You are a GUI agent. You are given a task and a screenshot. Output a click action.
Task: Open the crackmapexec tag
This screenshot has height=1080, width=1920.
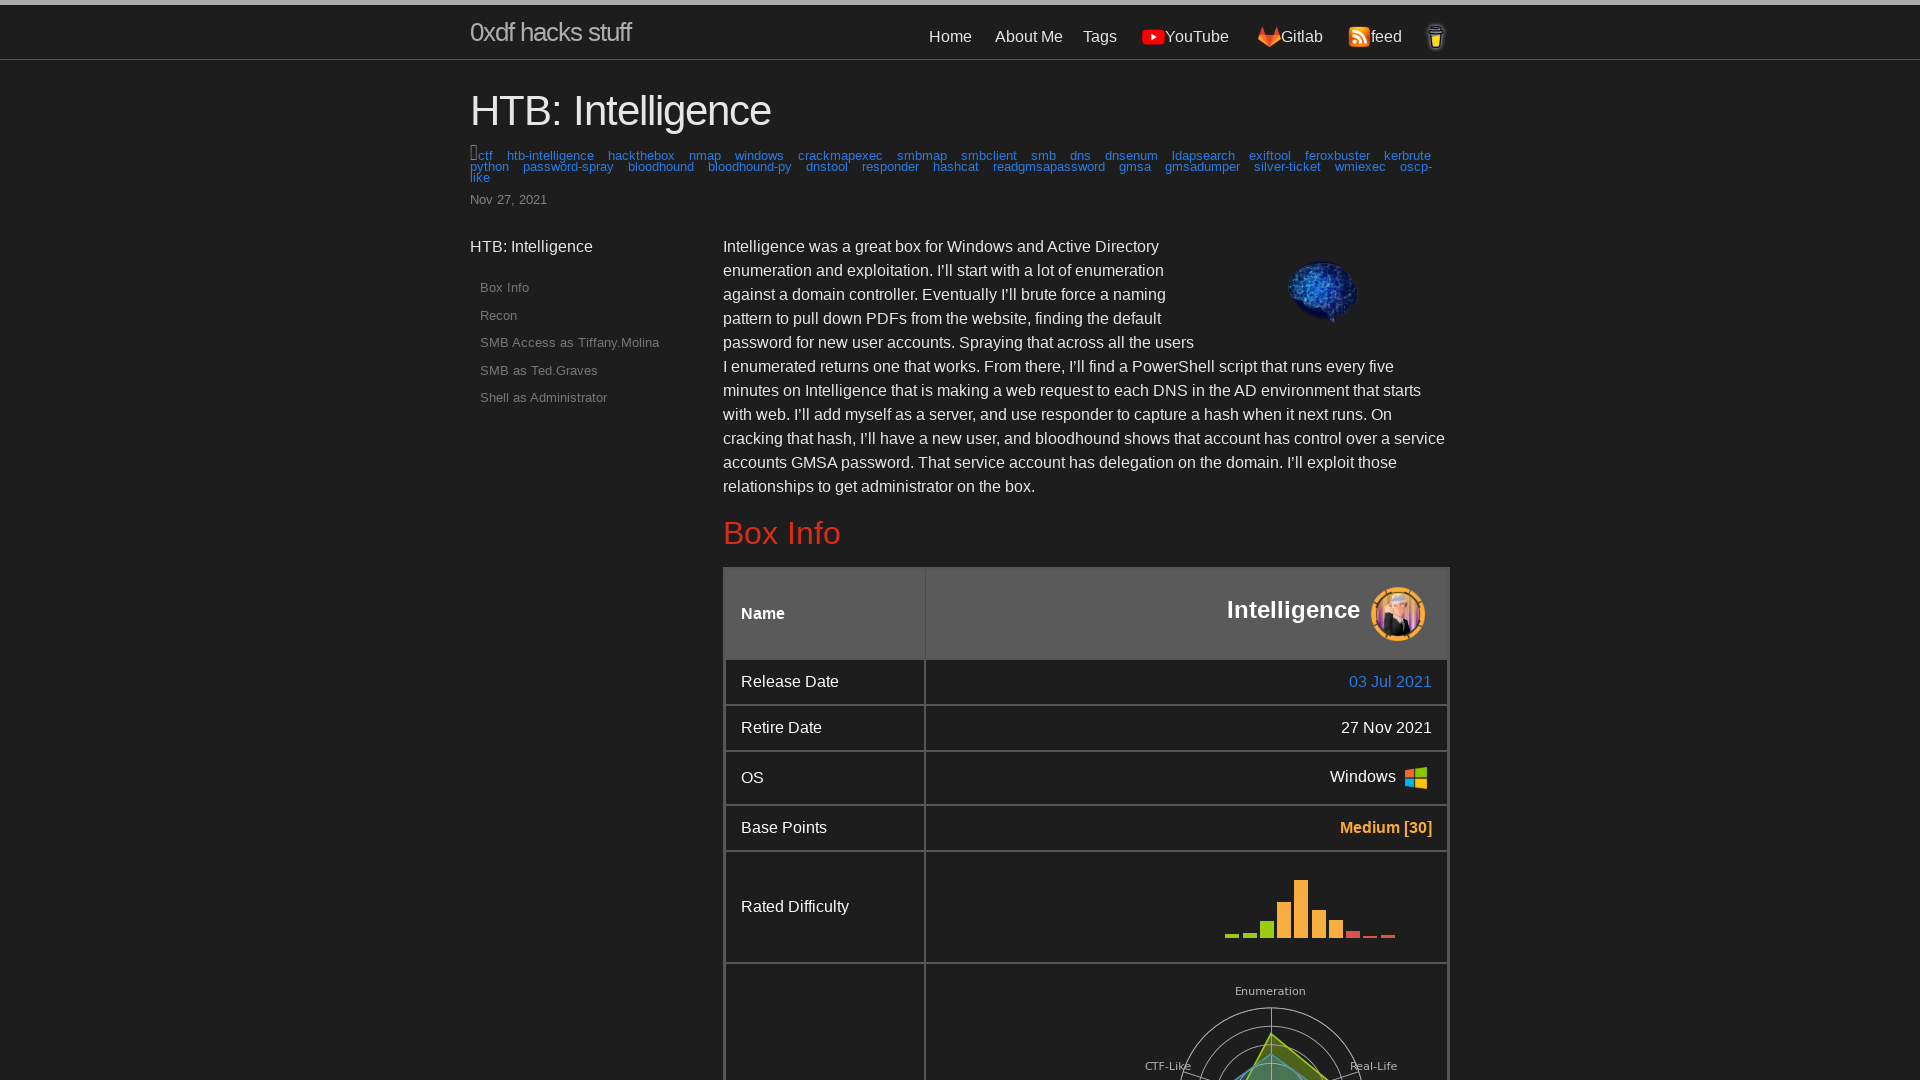tap(840, 156)
